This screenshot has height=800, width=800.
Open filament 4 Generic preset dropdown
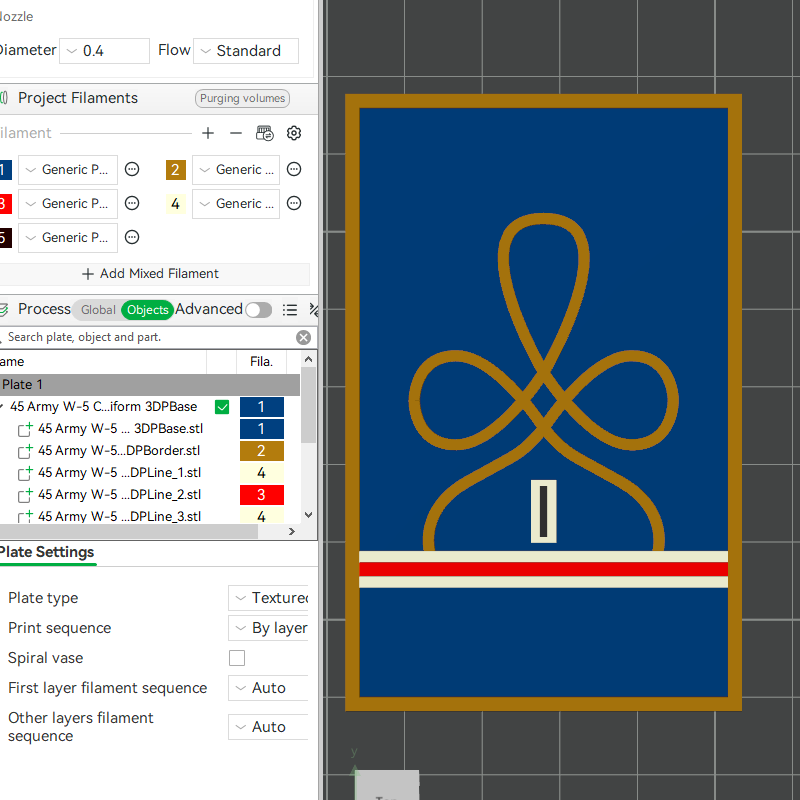[236, 204]
